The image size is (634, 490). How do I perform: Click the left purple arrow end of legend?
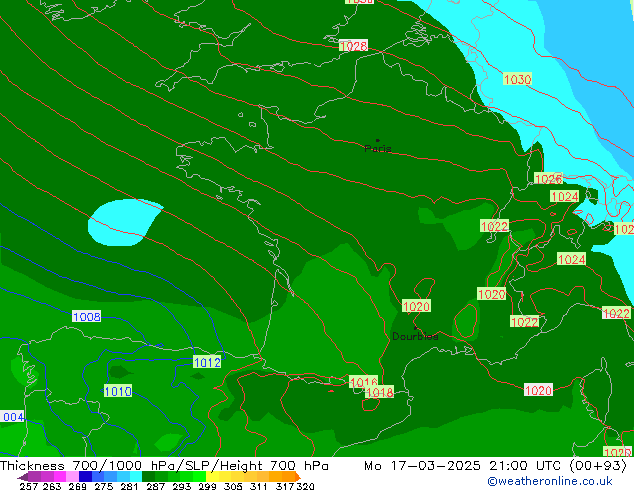coord(23,477)
